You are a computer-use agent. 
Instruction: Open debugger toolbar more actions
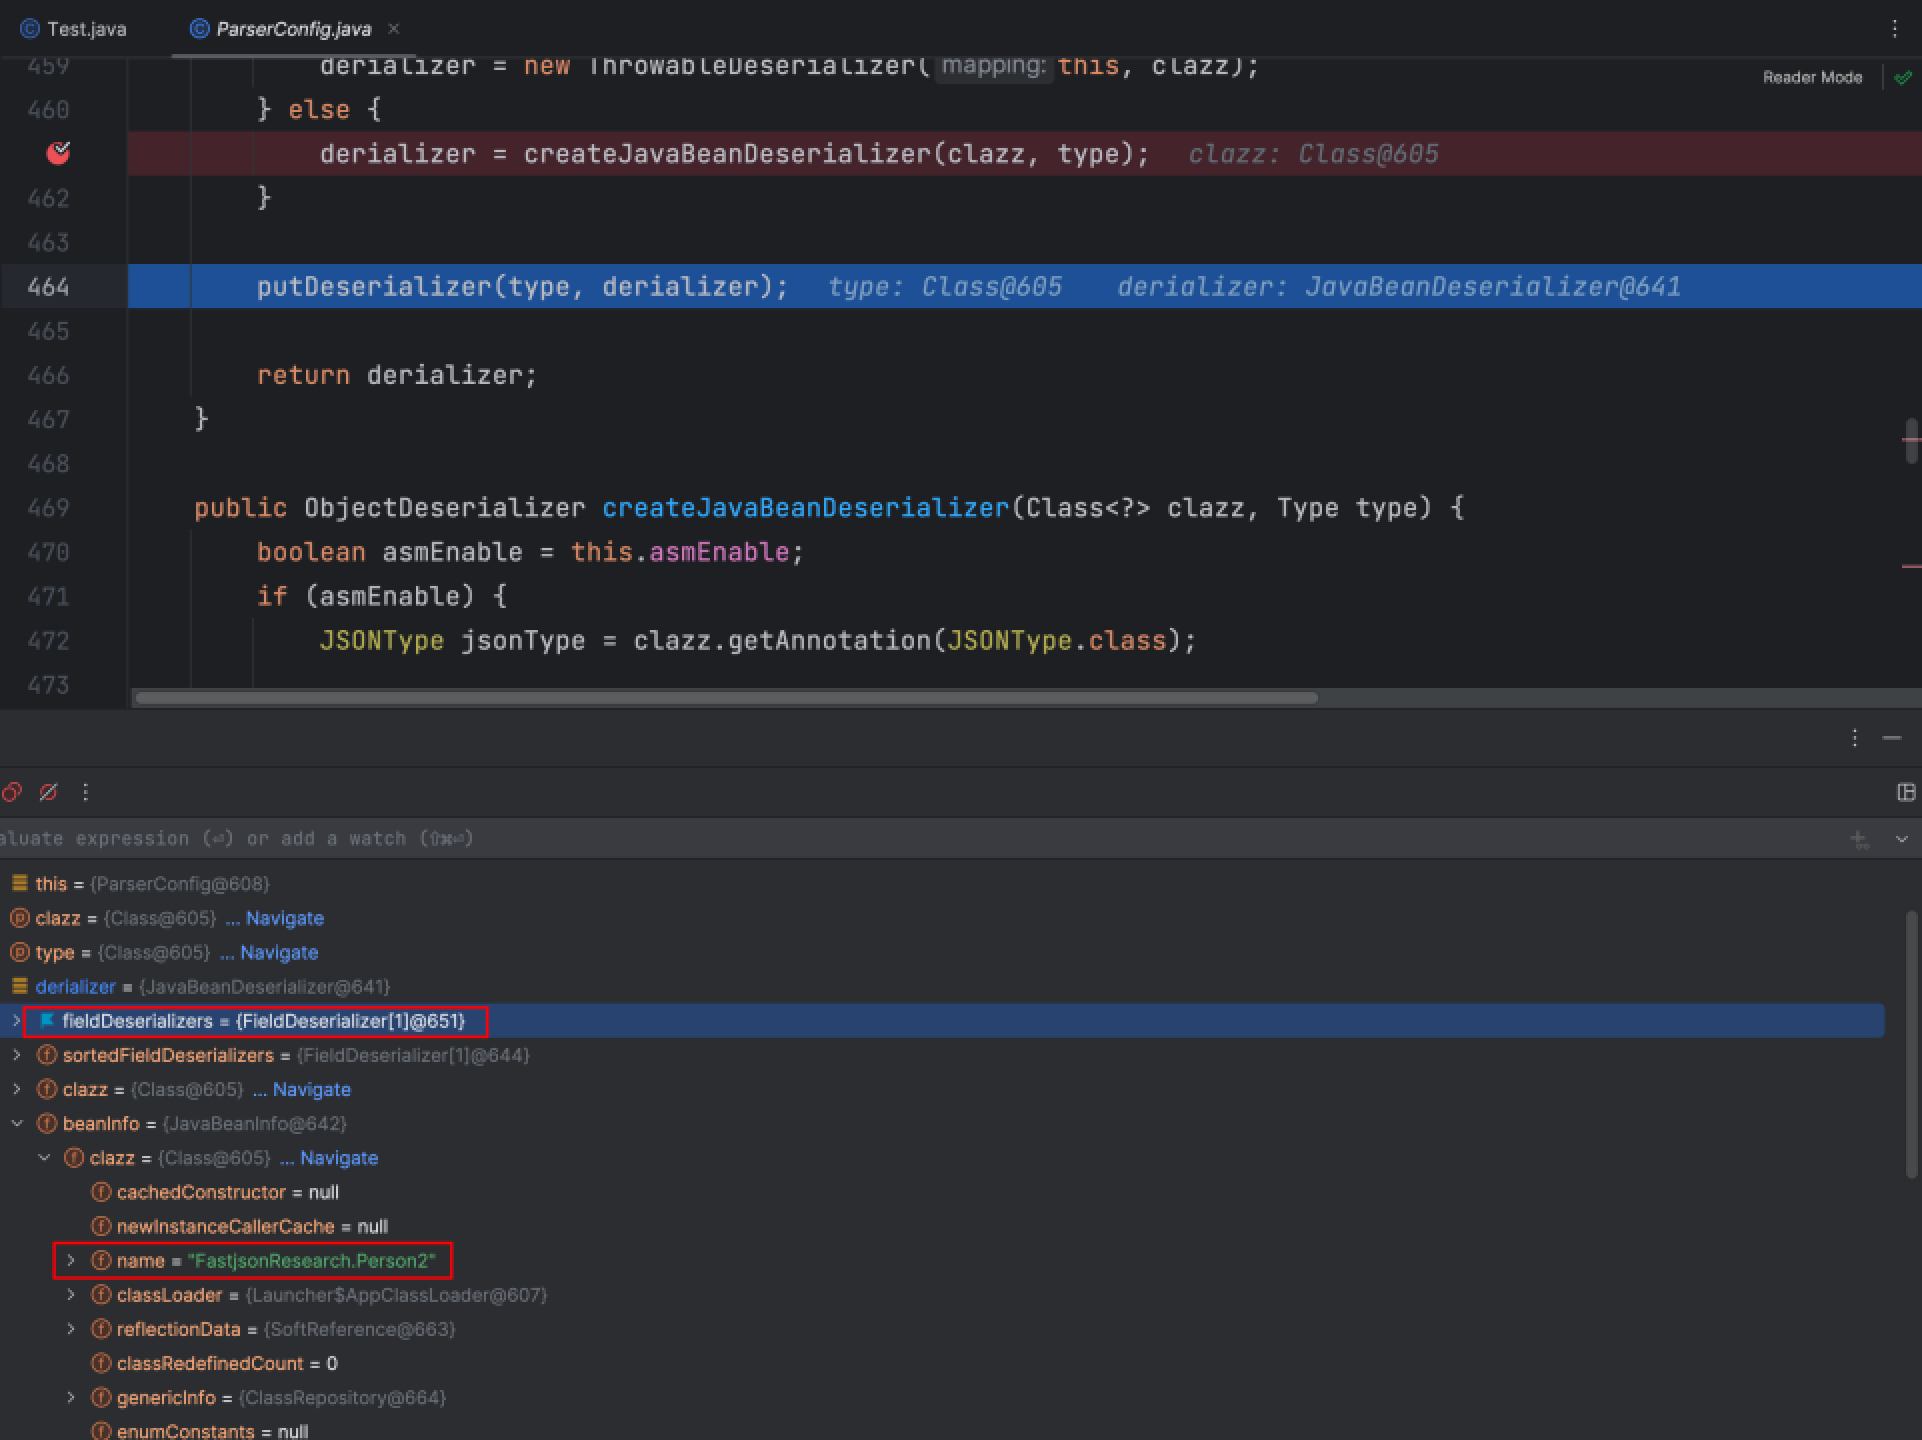click(85, 792)
